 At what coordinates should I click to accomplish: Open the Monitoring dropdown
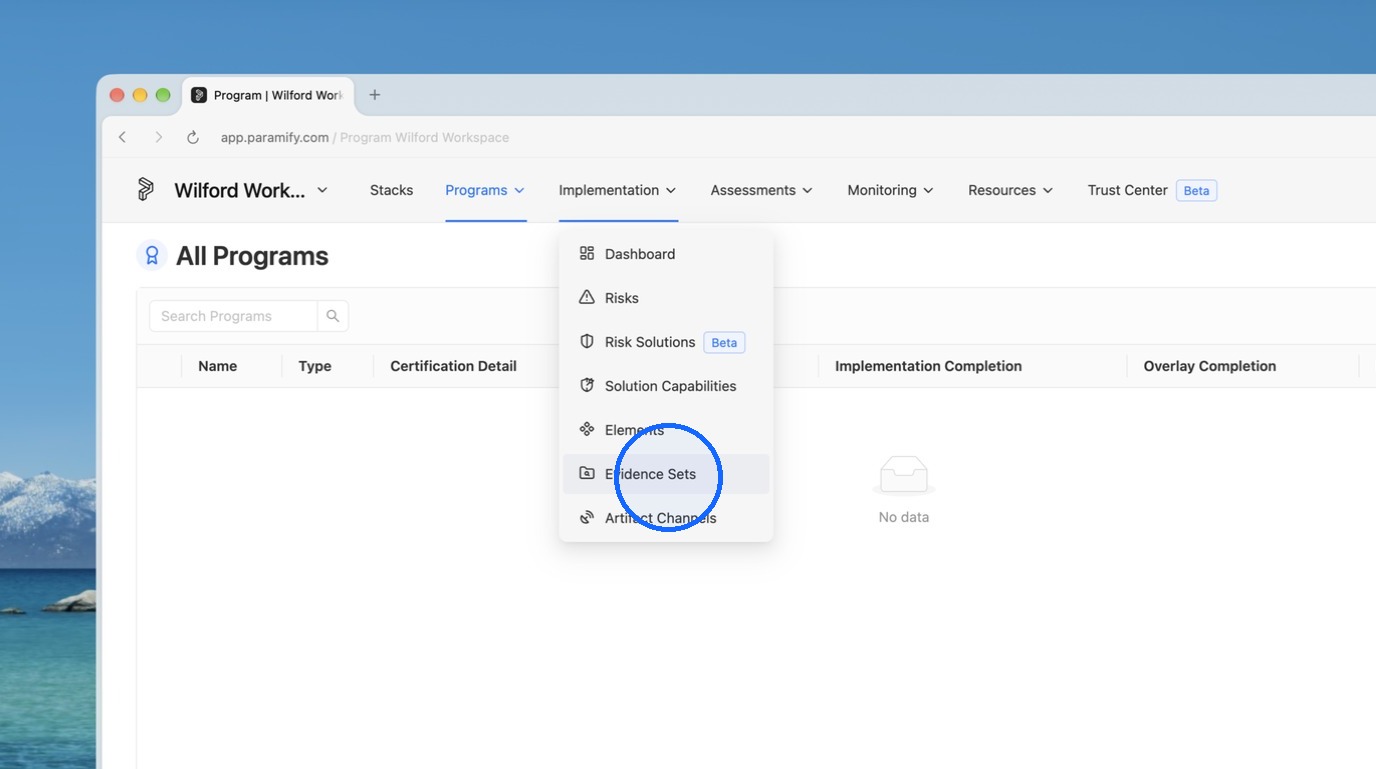click(890, 190)
